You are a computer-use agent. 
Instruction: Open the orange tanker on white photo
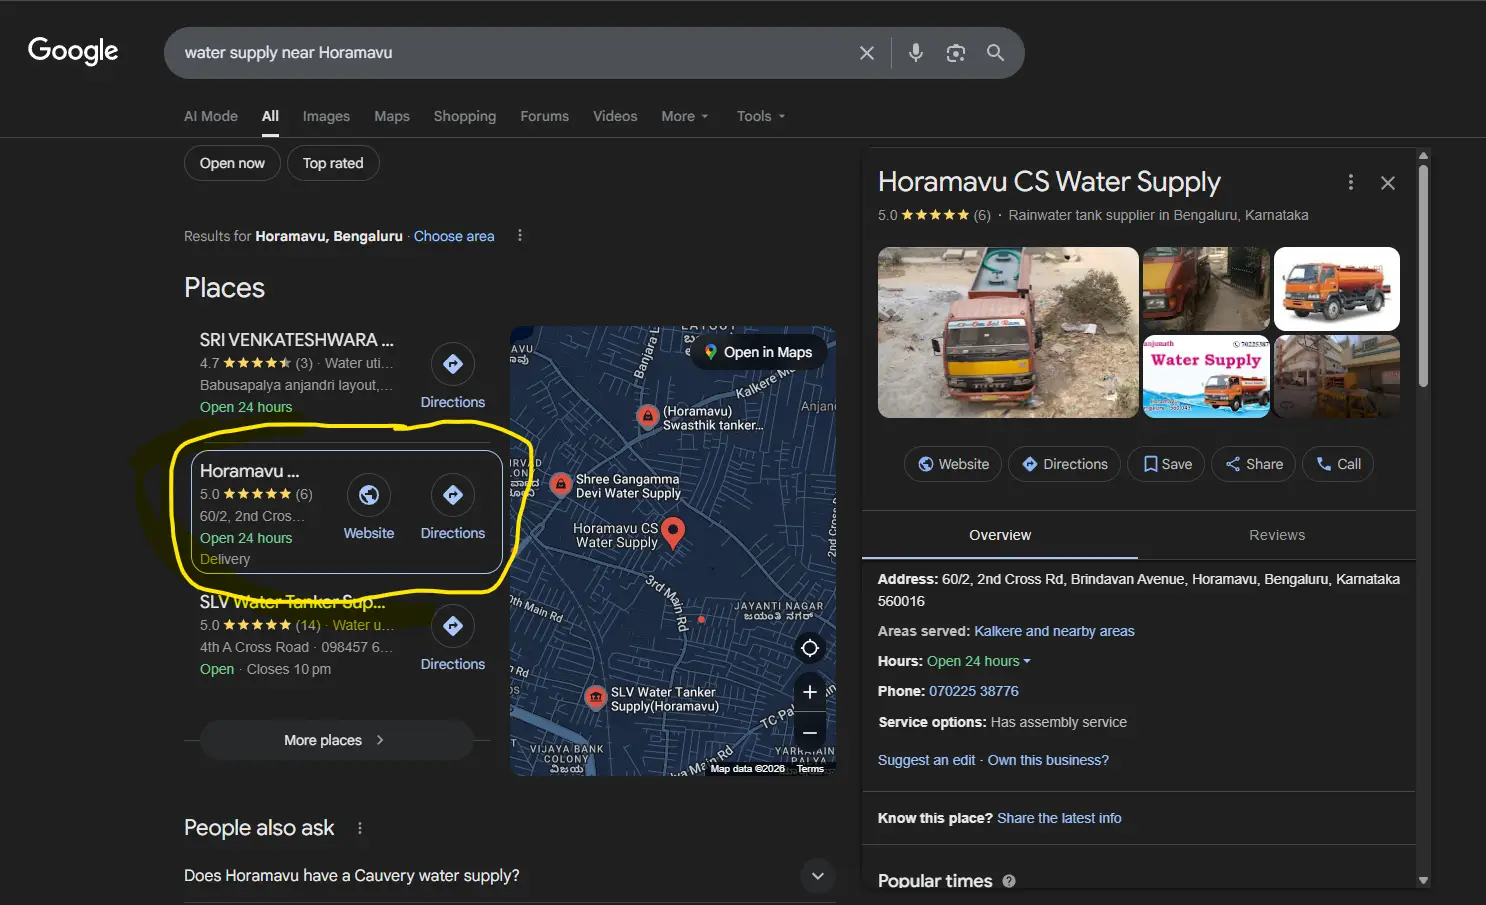(x=1337, y=289)
